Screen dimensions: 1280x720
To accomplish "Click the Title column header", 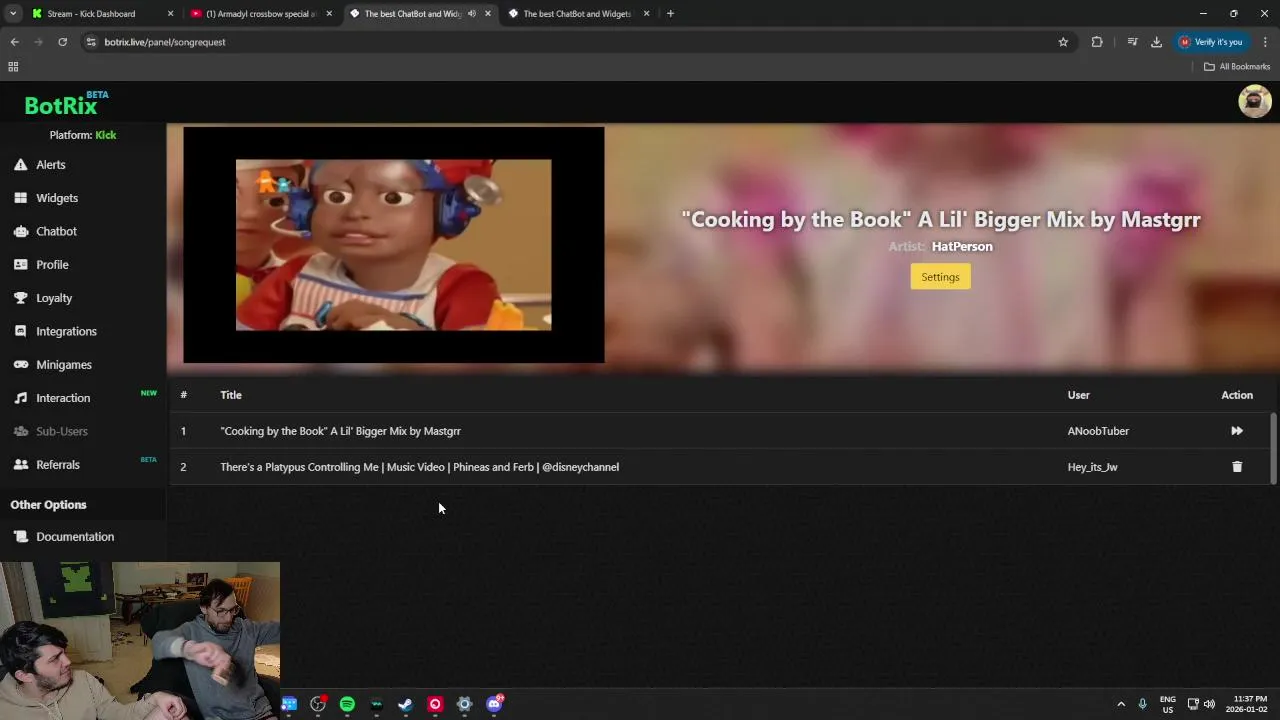I will tap(231, 395).
